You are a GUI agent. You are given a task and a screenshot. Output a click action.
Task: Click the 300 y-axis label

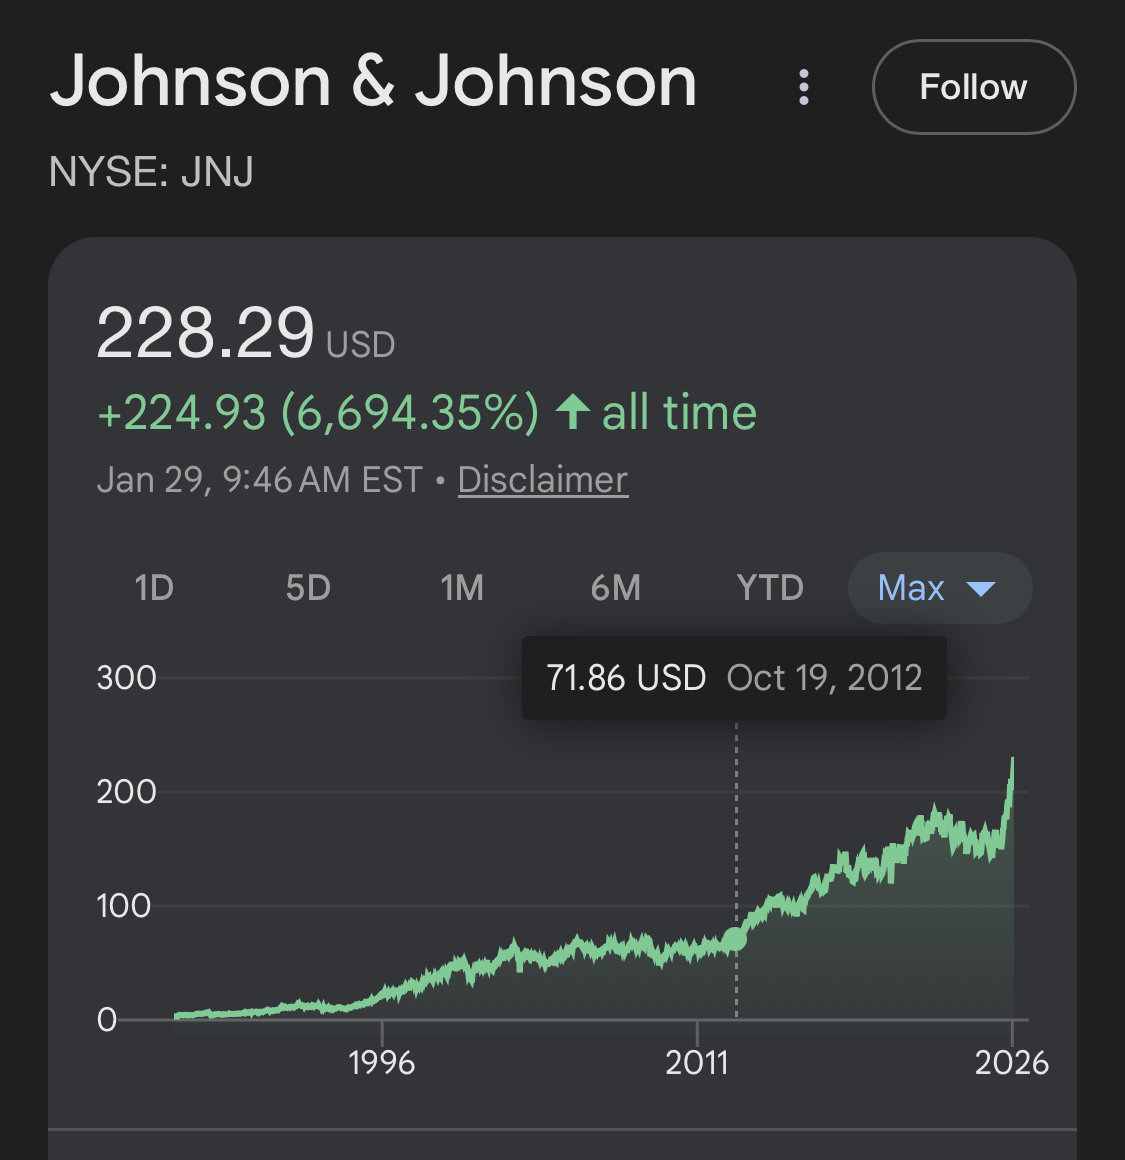[x=127, y=678]
